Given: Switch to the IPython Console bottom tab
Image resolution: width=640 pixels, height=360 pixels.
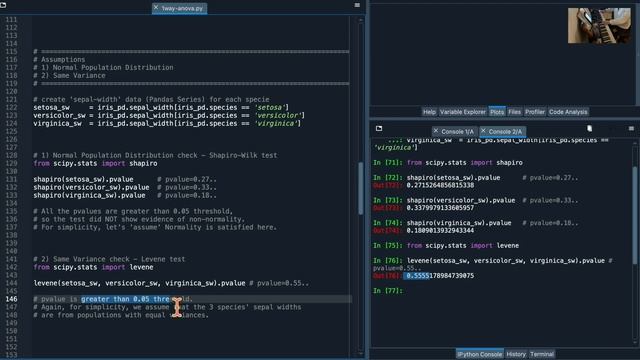Looking at the screenshot, I should coord(480,354).
